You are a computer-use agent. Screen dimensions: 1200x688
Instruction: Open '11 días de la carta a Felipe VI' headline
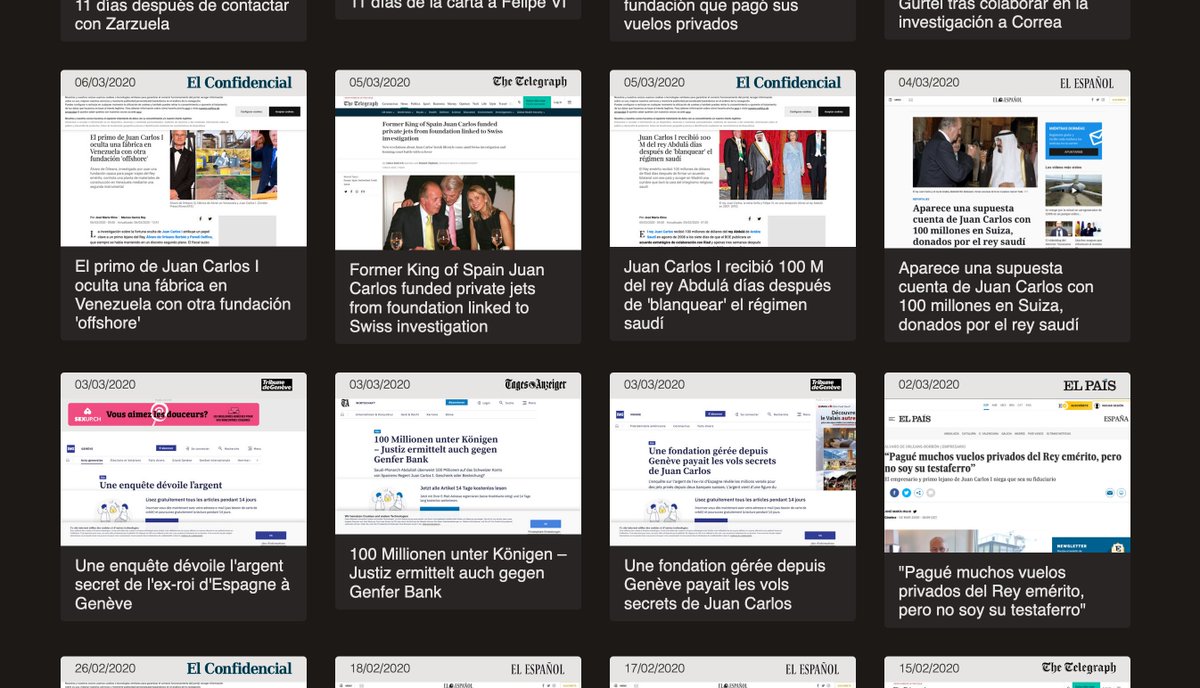pos(459,6)
